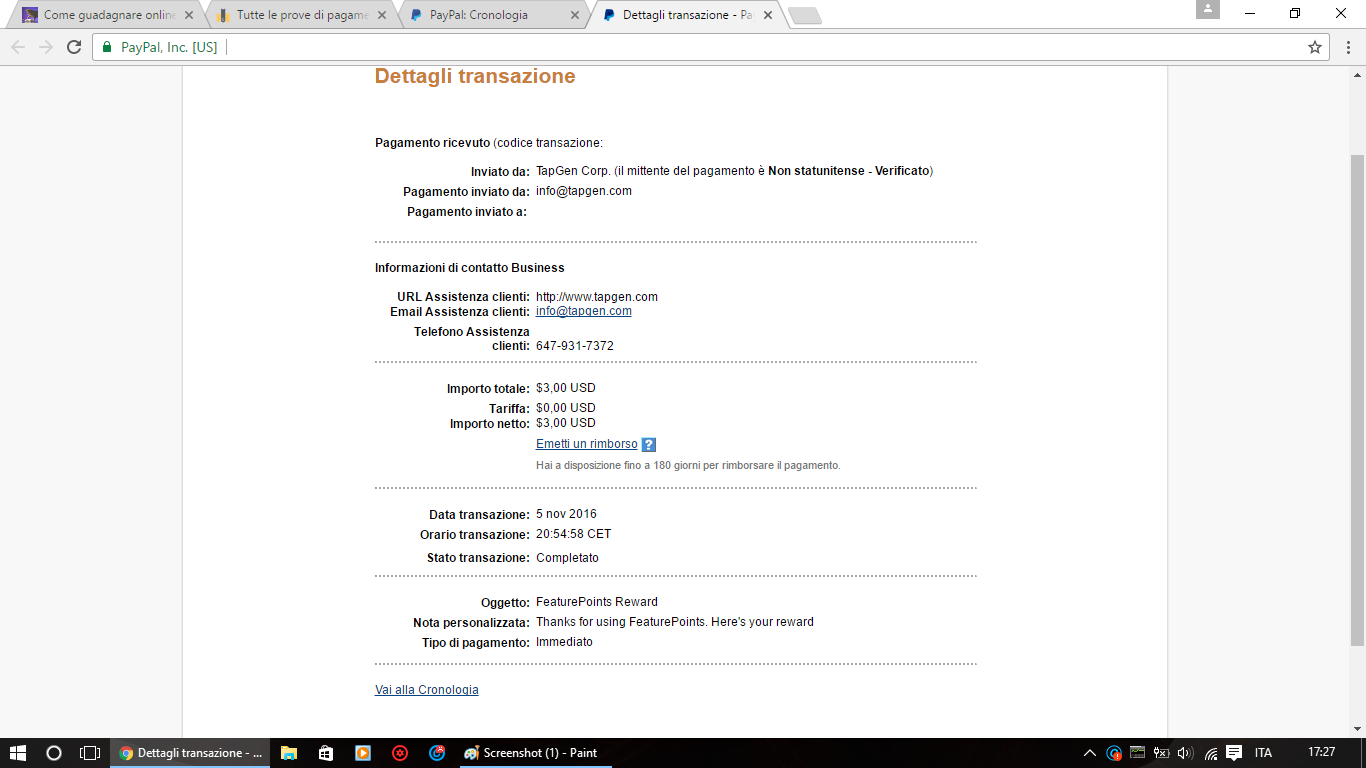Click the battery power tray icon
1366x768 pixels.
pos(1162,753)
